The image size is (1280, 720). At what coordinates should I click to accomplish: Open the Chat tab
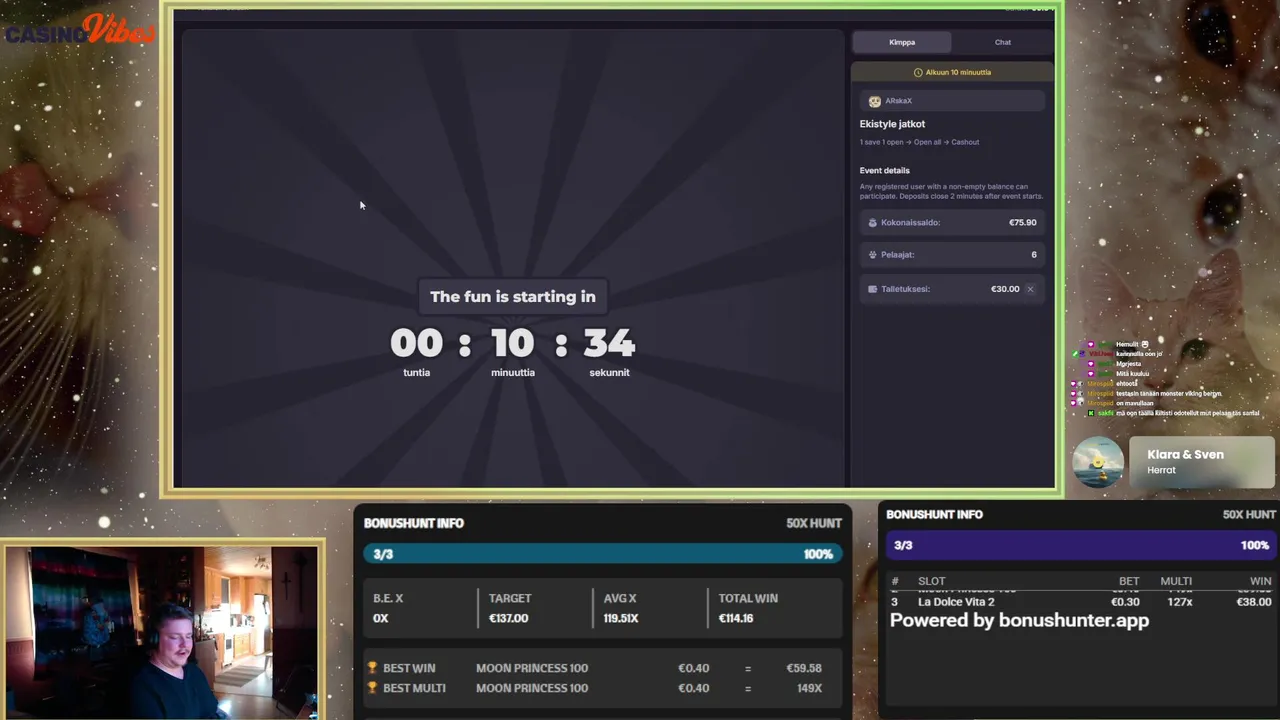[1002, 42]
